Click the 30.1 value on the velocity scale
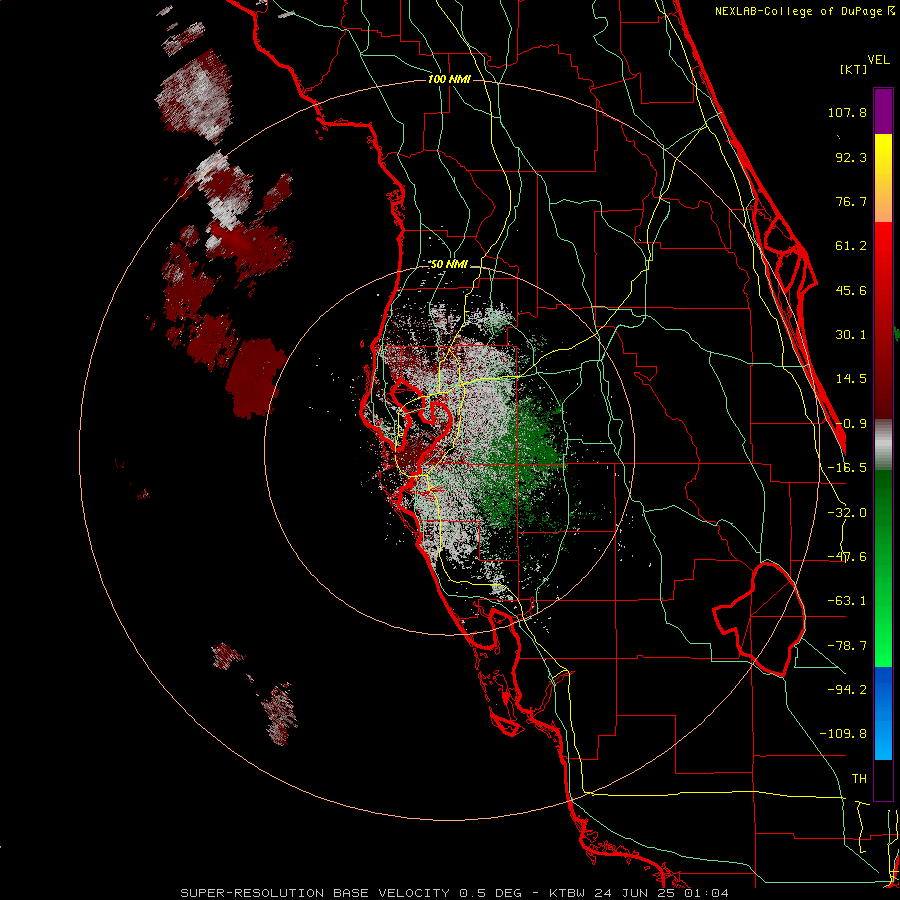The height and width of the screenshot is (900, 900). (851, 335)
